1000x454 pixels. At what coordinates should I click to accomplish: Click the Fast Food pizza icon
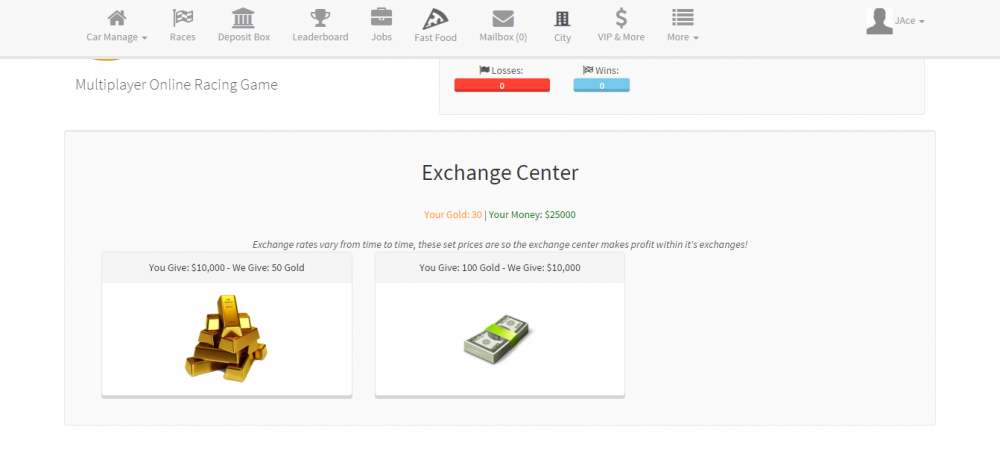coord(435,19)
